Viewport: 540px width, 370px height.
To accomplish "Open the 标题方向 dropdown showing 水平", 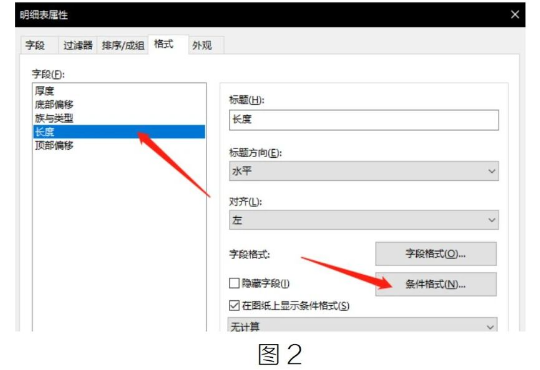I will coord(364,171).
